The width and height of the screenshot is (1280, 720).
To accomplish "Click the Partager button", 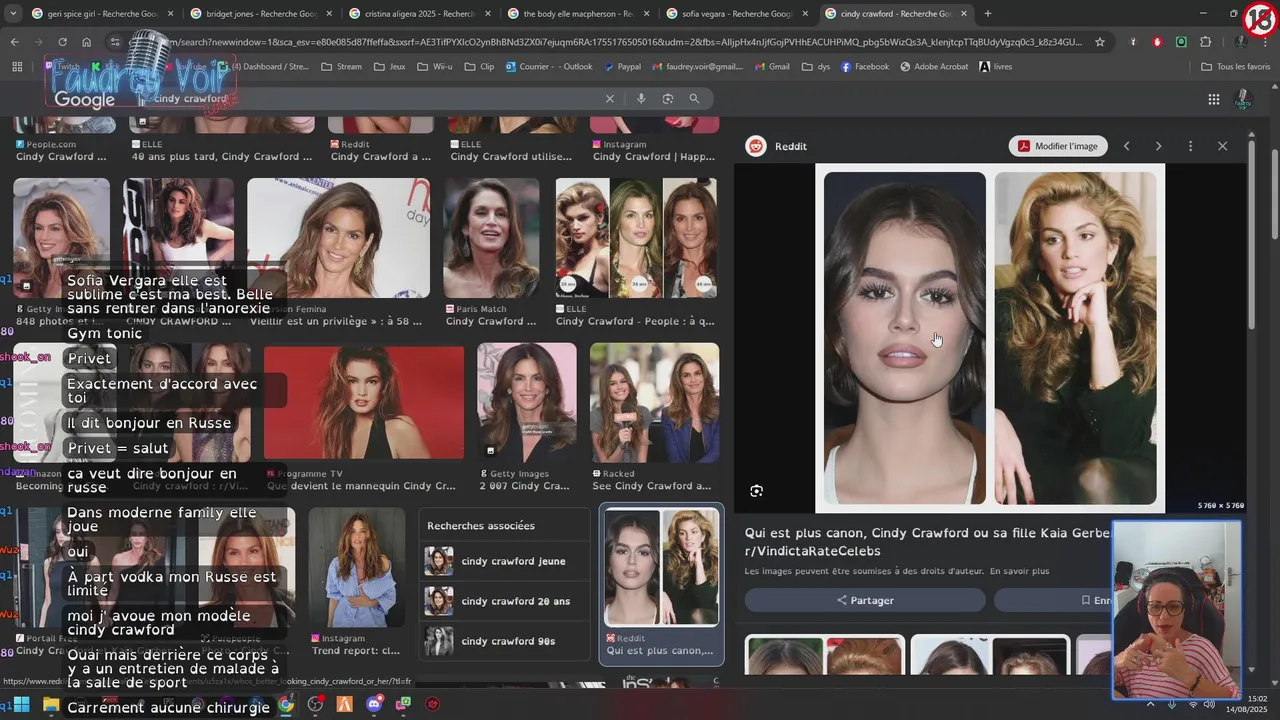I will coord(865,600).
